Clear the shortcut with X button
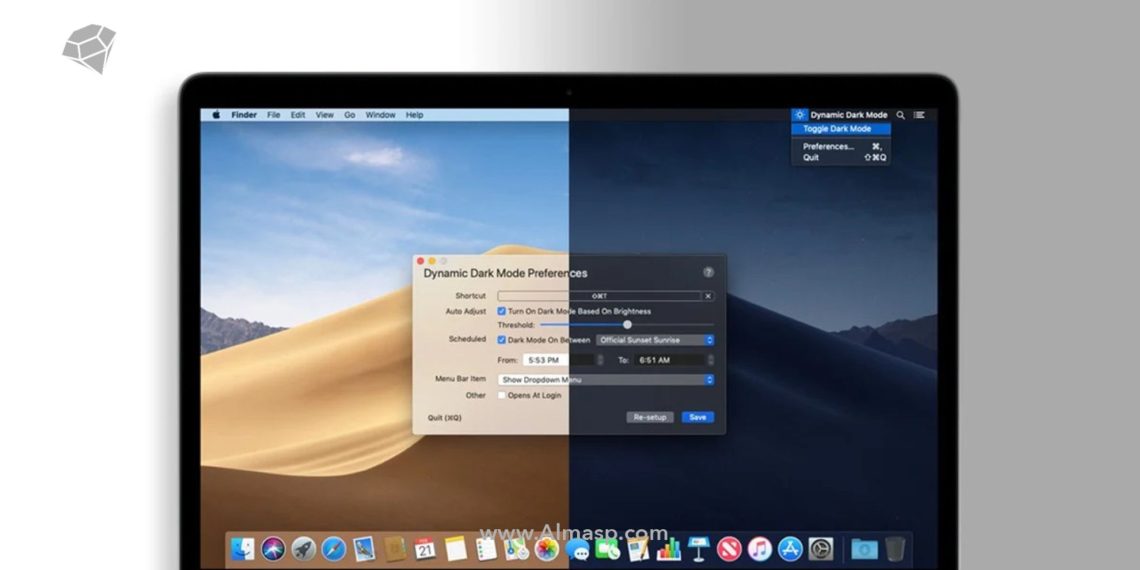The height and width of the screenshot is (570, 1140). 708,296
